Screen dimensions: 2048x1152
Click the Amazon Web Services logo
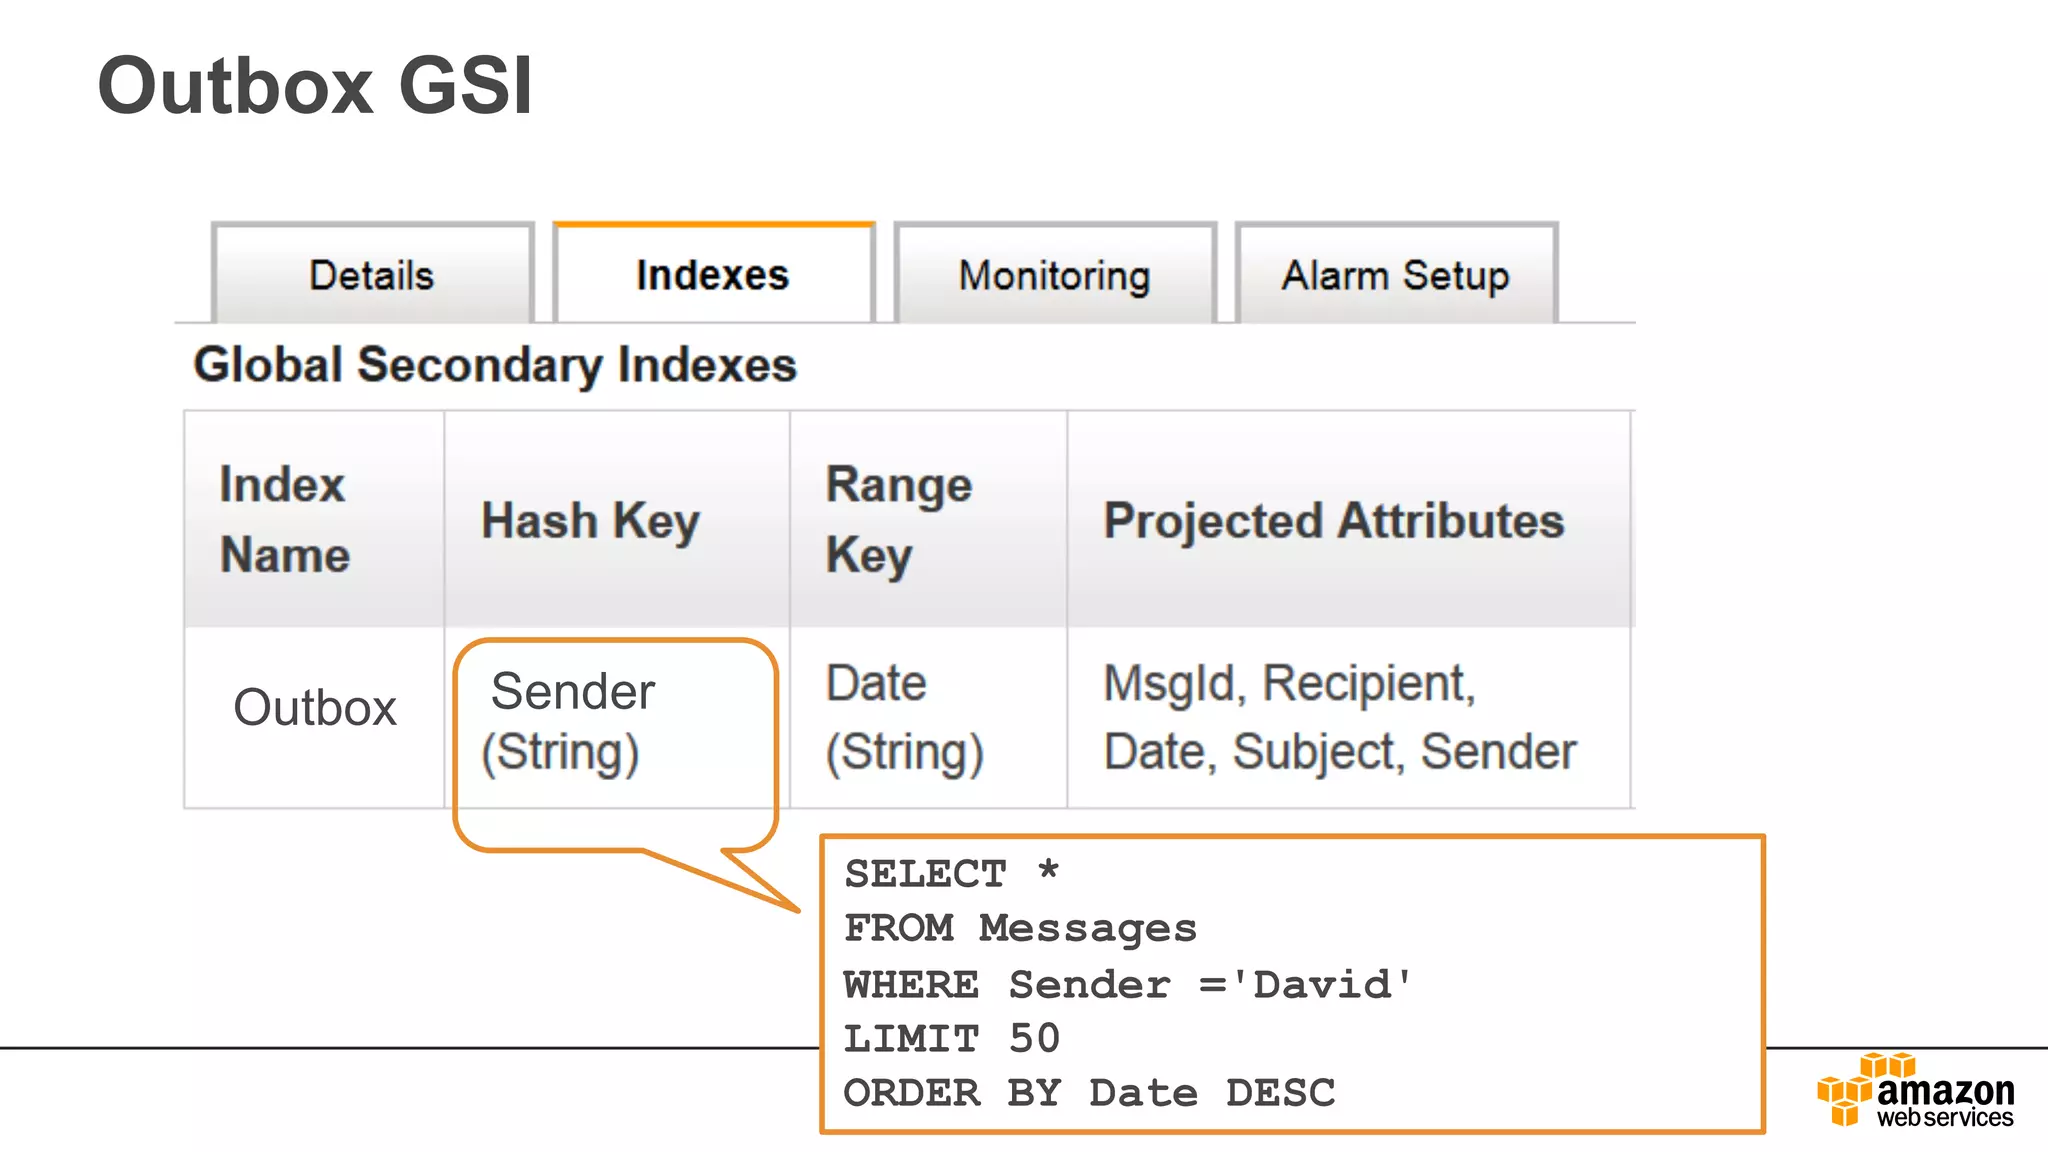point(1916,1091)
